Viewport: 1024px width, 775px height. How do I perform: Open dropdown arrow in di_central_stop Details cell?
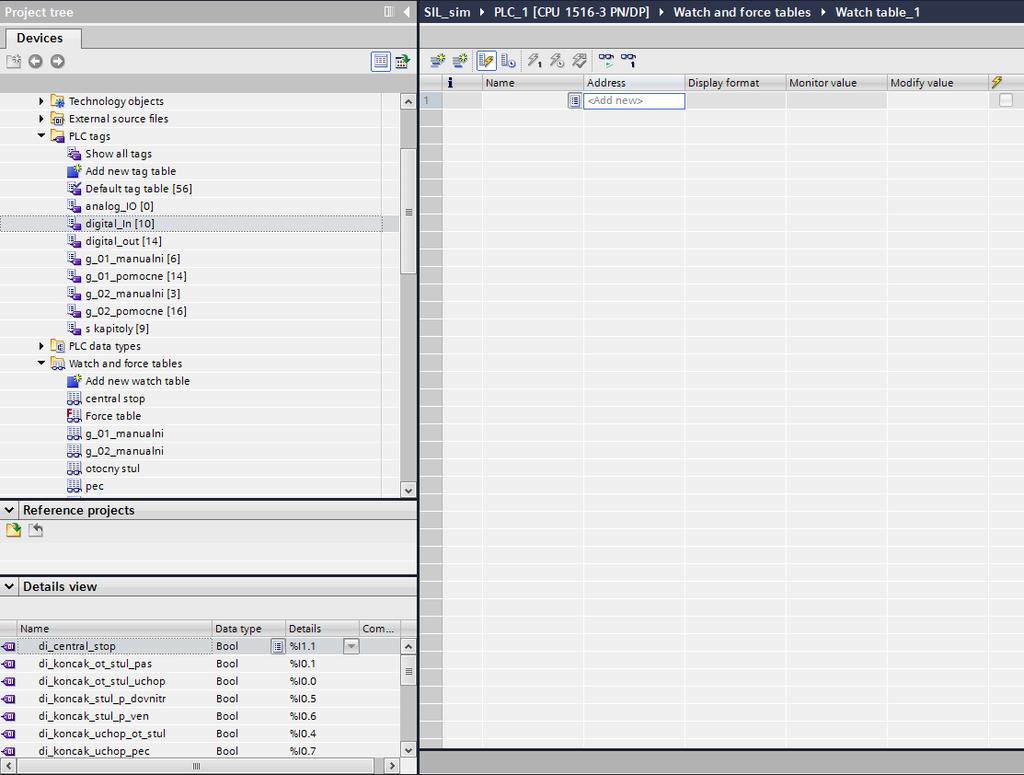351,646
